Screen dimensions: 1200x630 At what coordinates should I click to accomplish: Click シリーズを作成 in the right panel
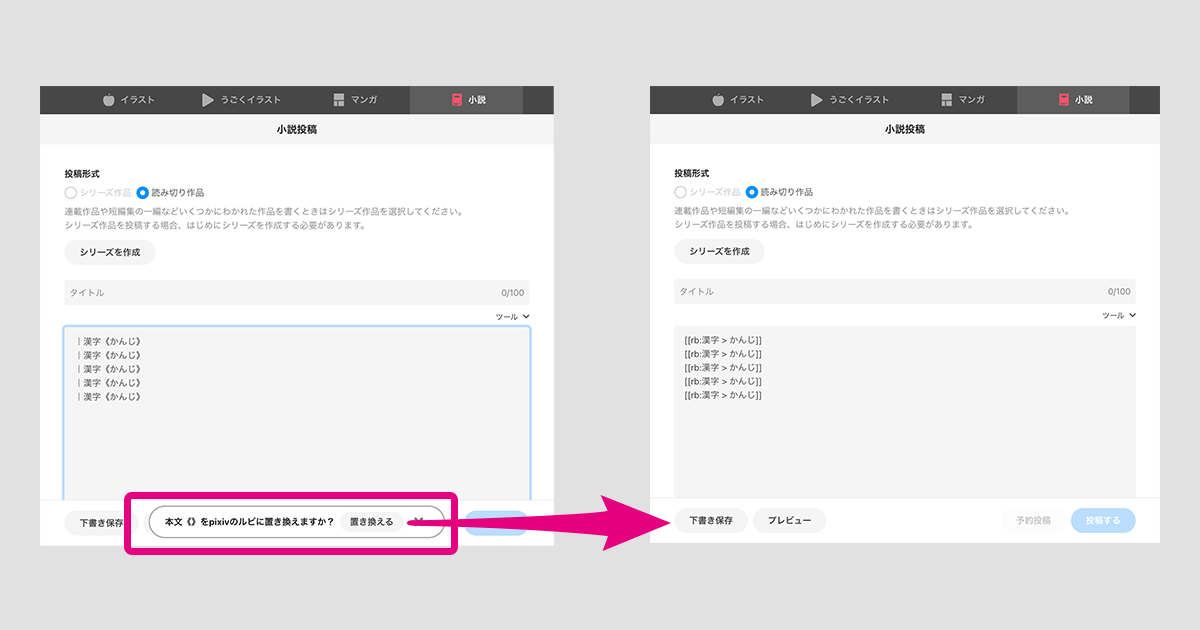(x=719, y=252)
